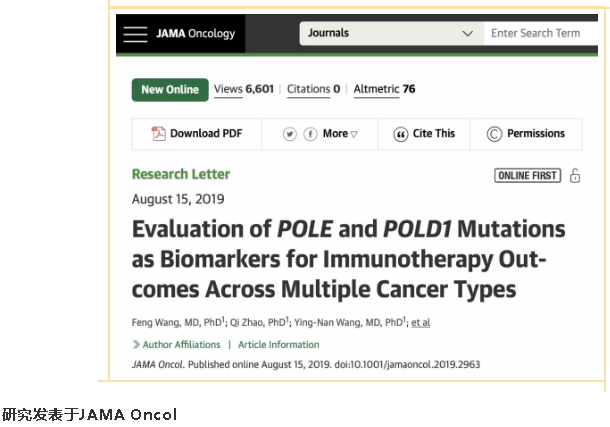This screenshot has width=610, height=427.
Task: Open the hamburger navigation menu
Action: point(135,34)
